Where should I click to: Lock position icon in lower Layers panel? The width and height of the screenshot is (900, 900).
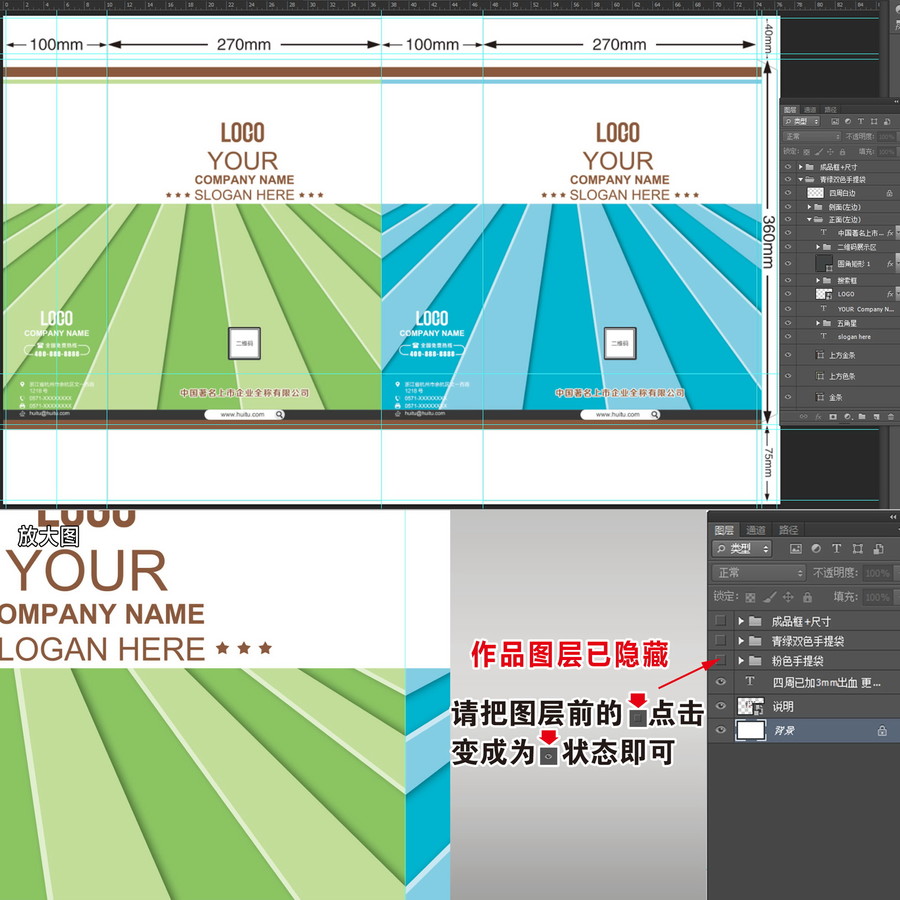coord(788,597)
